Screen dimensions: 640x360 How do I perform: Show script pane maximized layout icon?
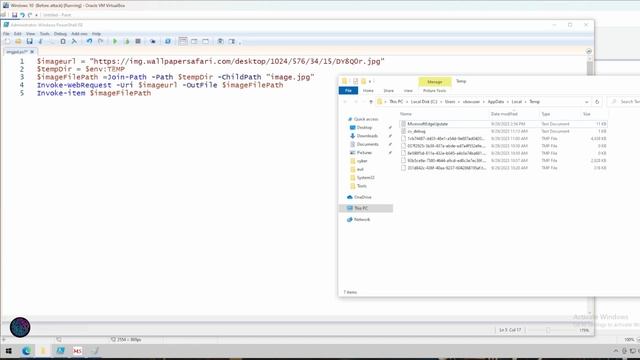(x=205, y=42)
